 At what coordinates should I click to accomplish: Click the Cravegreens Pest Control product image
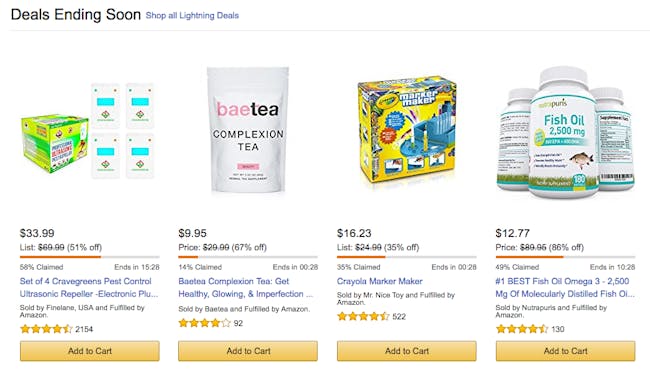(x=88, y=131)
